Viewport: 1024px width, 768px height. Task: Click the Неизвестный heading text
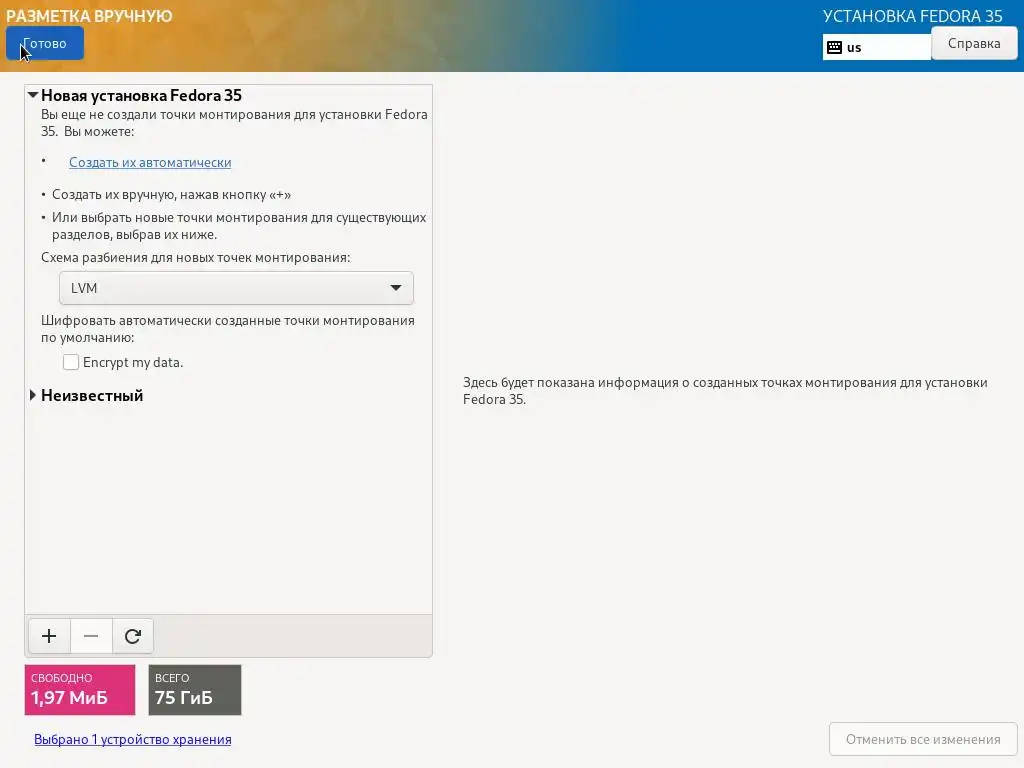pyautogui.click(x=92, y=395)
